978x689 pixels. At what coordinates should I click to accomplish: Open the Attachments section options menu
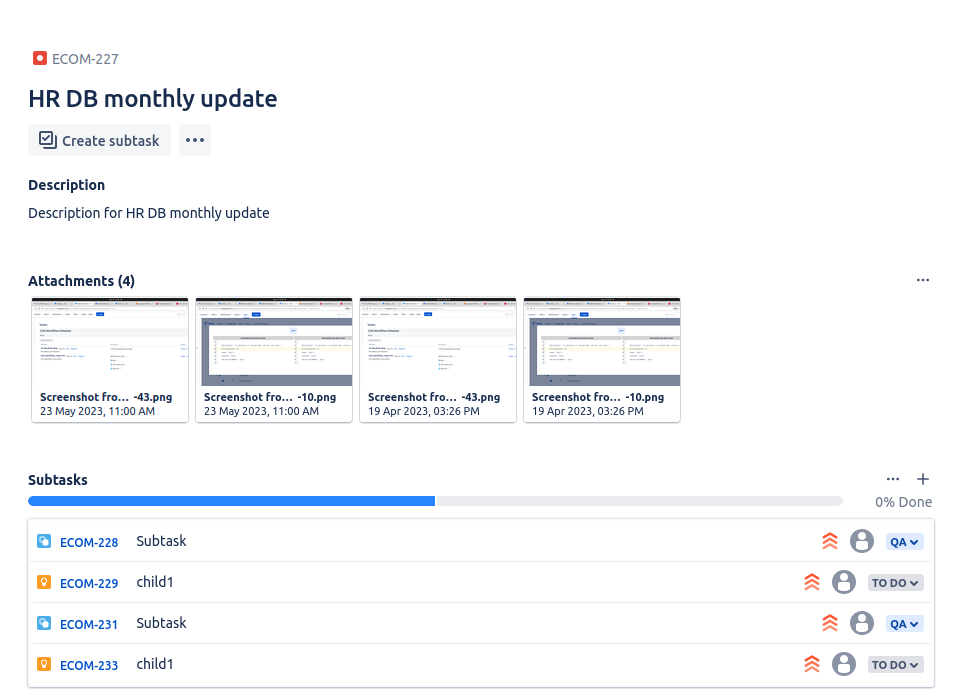[x=922, y=280]
